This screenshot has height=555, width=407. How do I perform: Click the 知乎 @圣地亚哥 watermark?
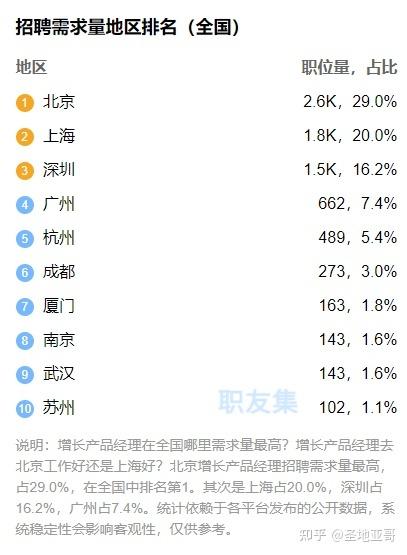(347, 535)
